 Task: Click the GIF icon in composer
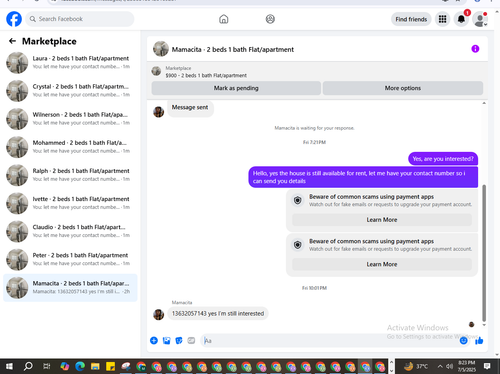tap(191, 340)
